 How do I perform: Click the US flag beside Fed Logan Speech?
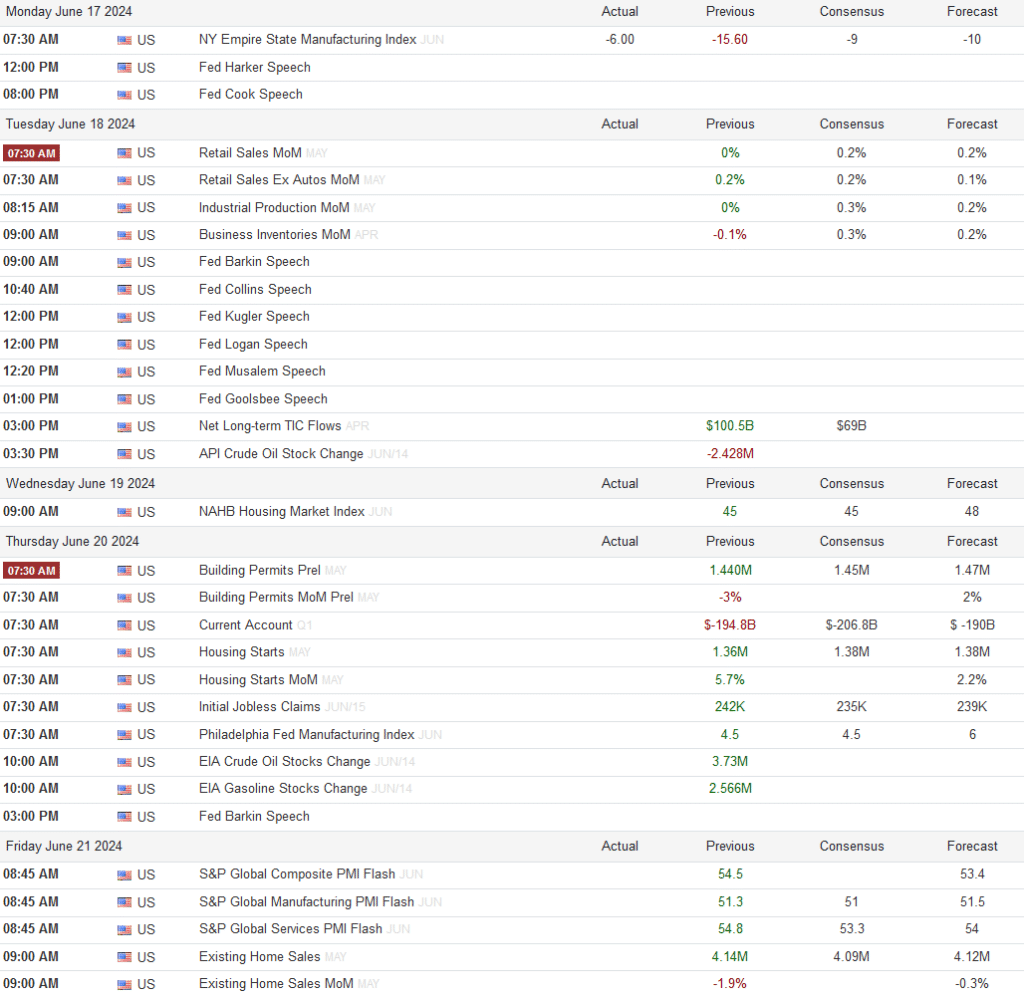click(124, 345)
